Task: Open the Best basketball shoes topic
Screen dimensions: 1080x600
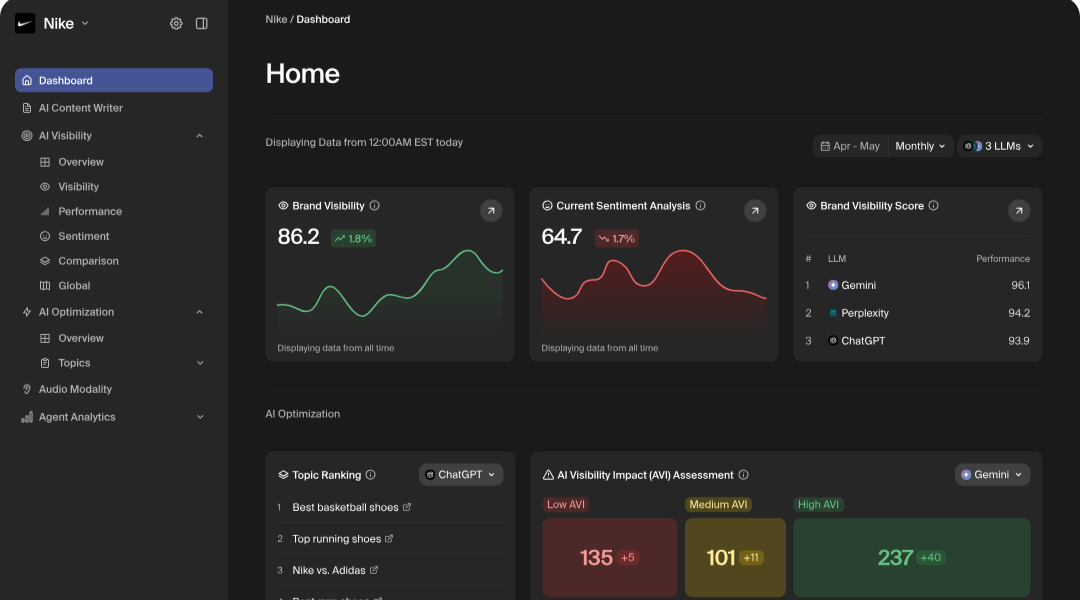Action: pyautogui.click(x=345, y=507)
